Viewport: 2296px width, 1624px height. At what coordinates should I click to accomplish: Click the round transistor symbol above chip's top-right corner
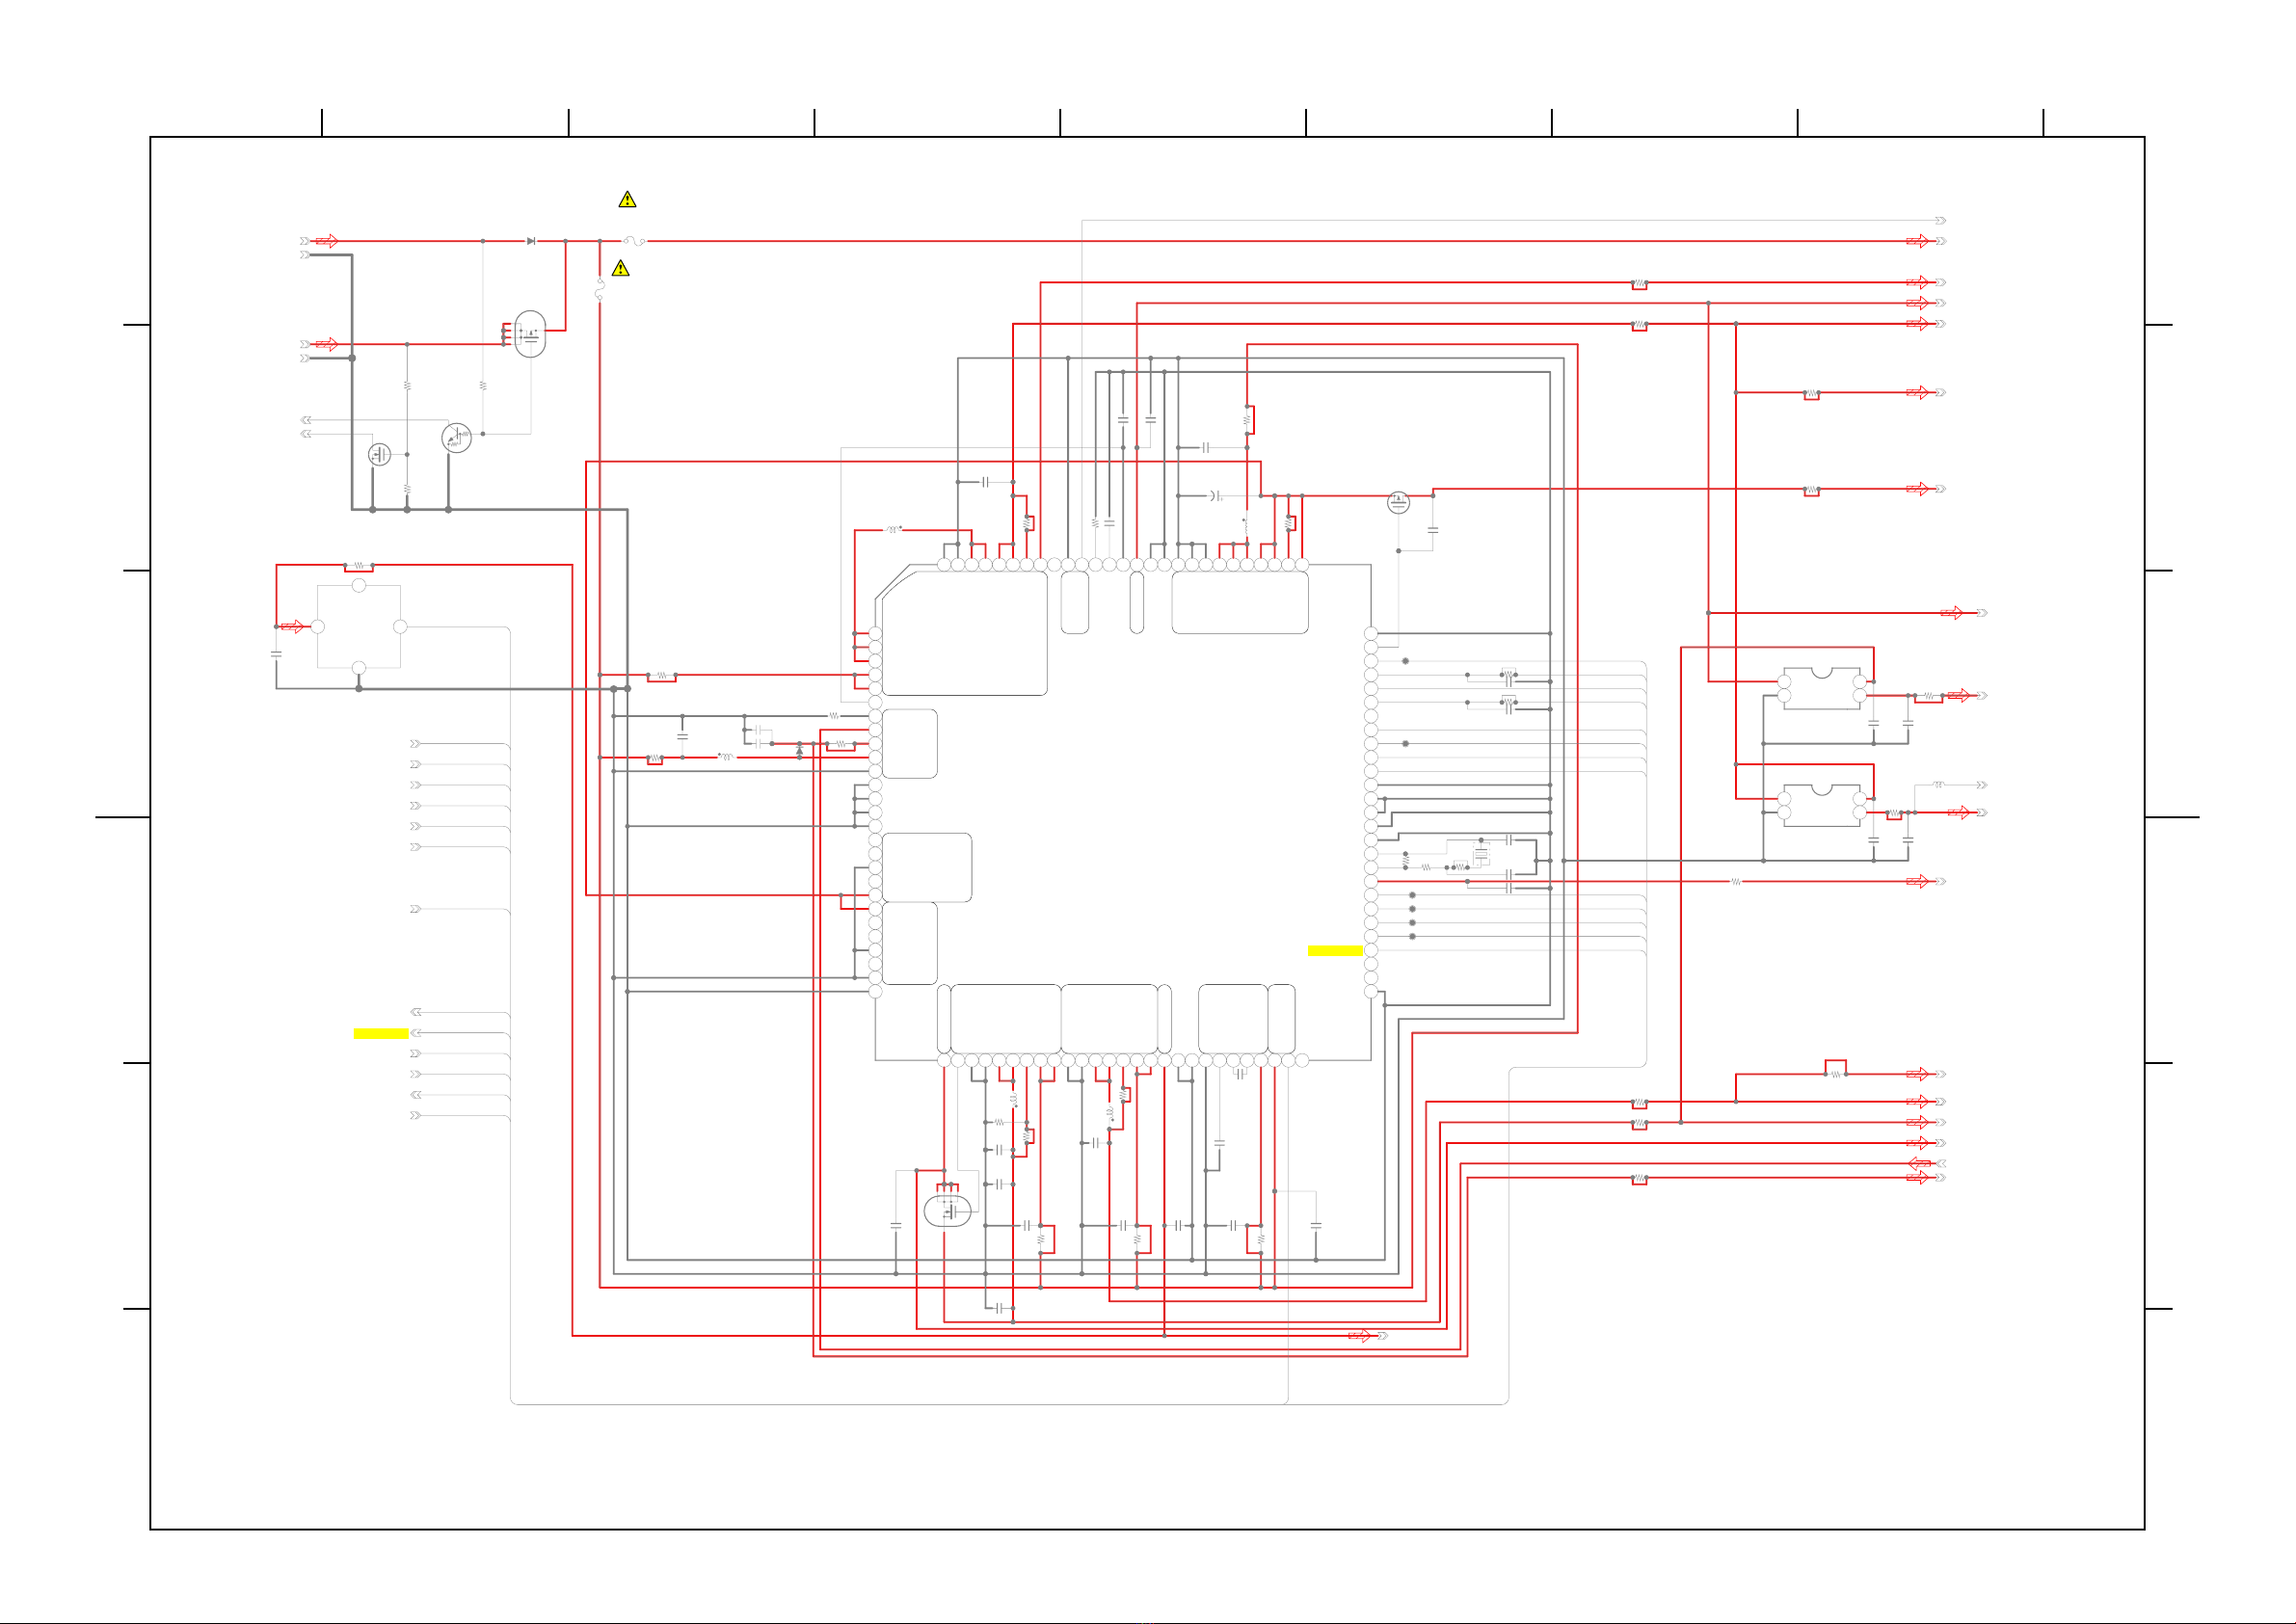(x=1398, y=502)
